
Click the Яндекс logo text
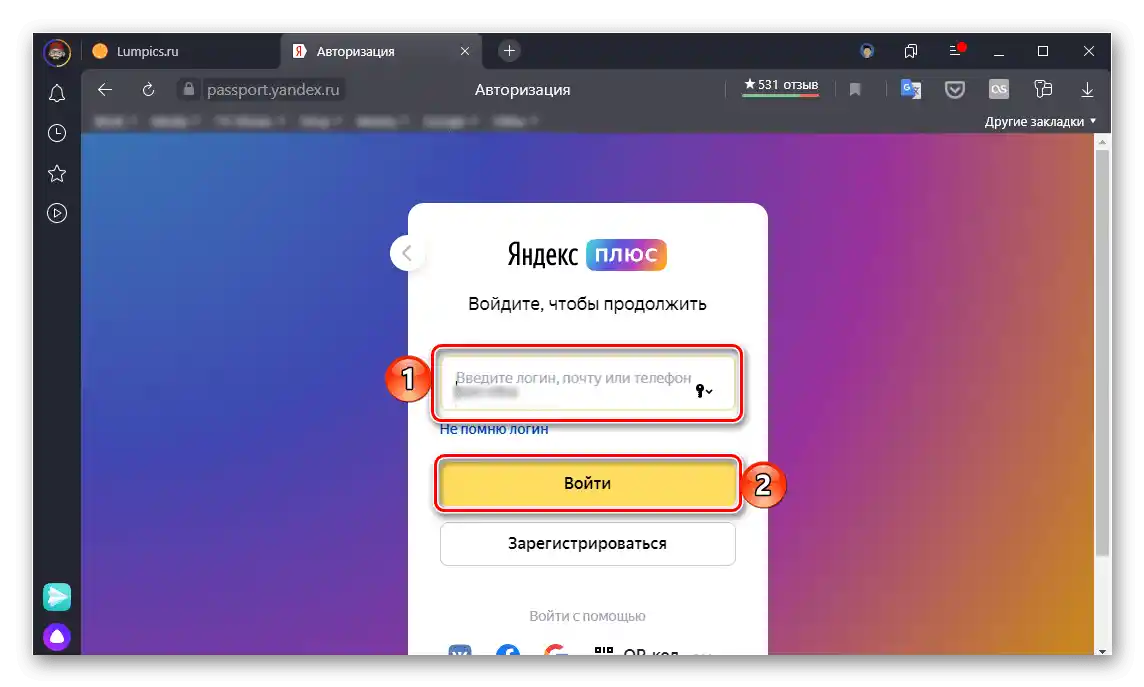[543, 255]
